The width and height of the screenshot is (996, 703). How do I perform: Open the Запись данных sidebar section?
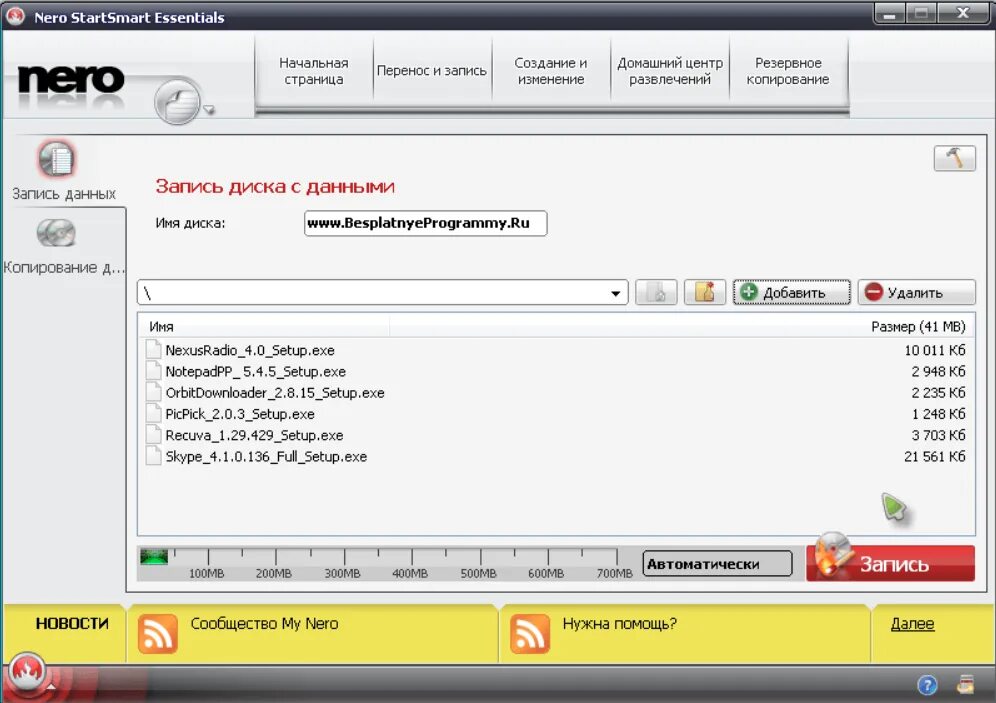click(63, 172)
